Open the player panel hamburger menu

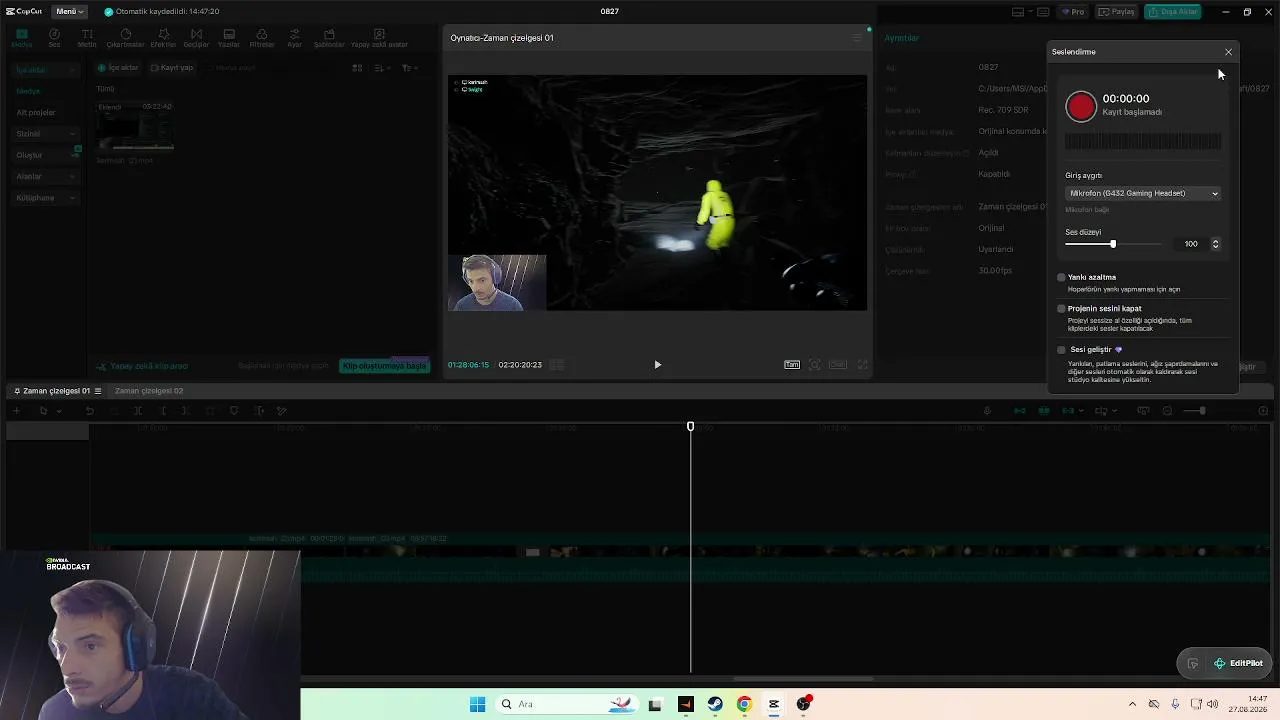tap(857, 38)
